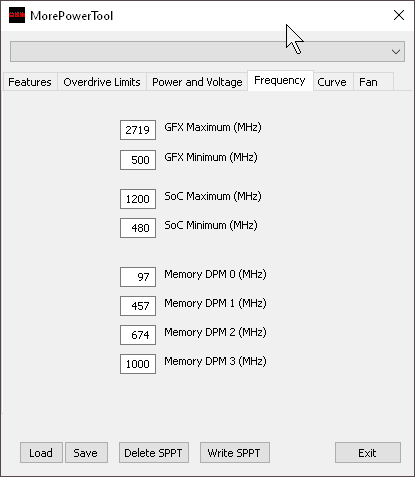The height and width of the screenshot is (477, 415).
Task: Click the Load button
Action: coord(41,453)
